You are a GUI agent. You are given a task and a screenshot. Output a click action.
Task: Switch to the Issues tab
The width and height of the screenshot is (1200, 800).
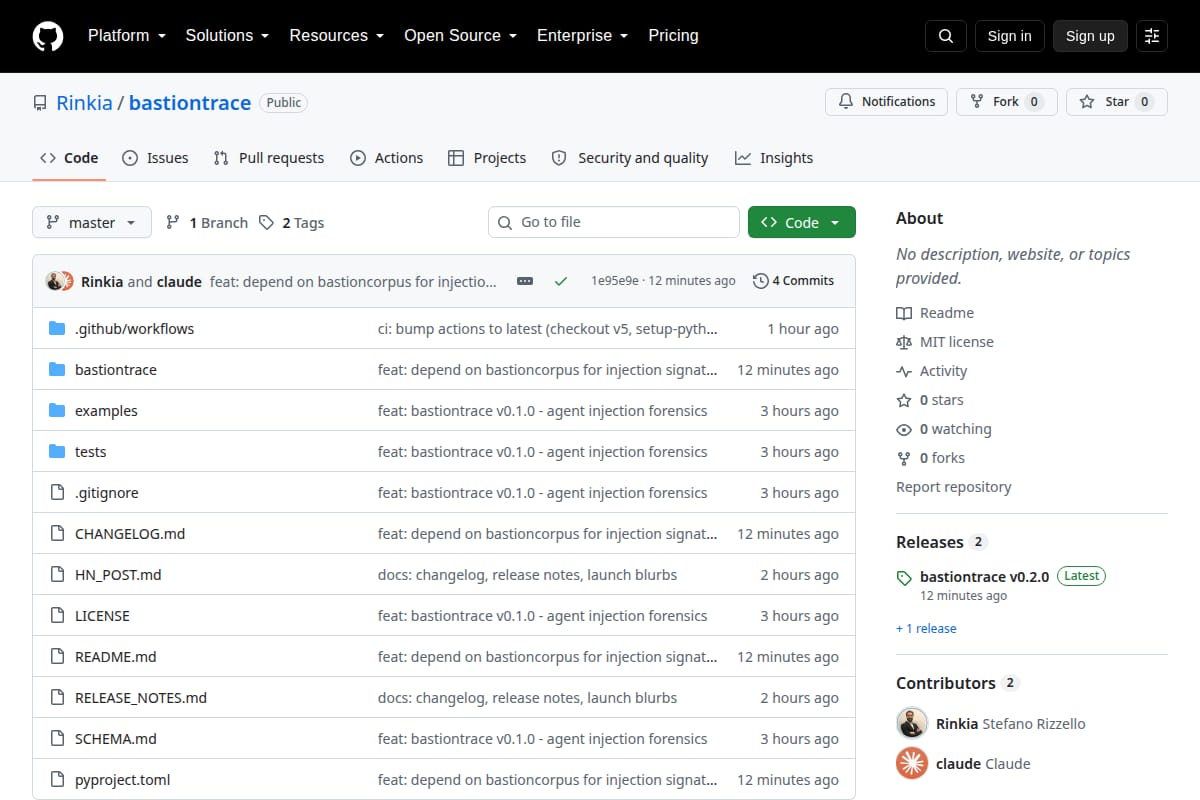point(155,158)
